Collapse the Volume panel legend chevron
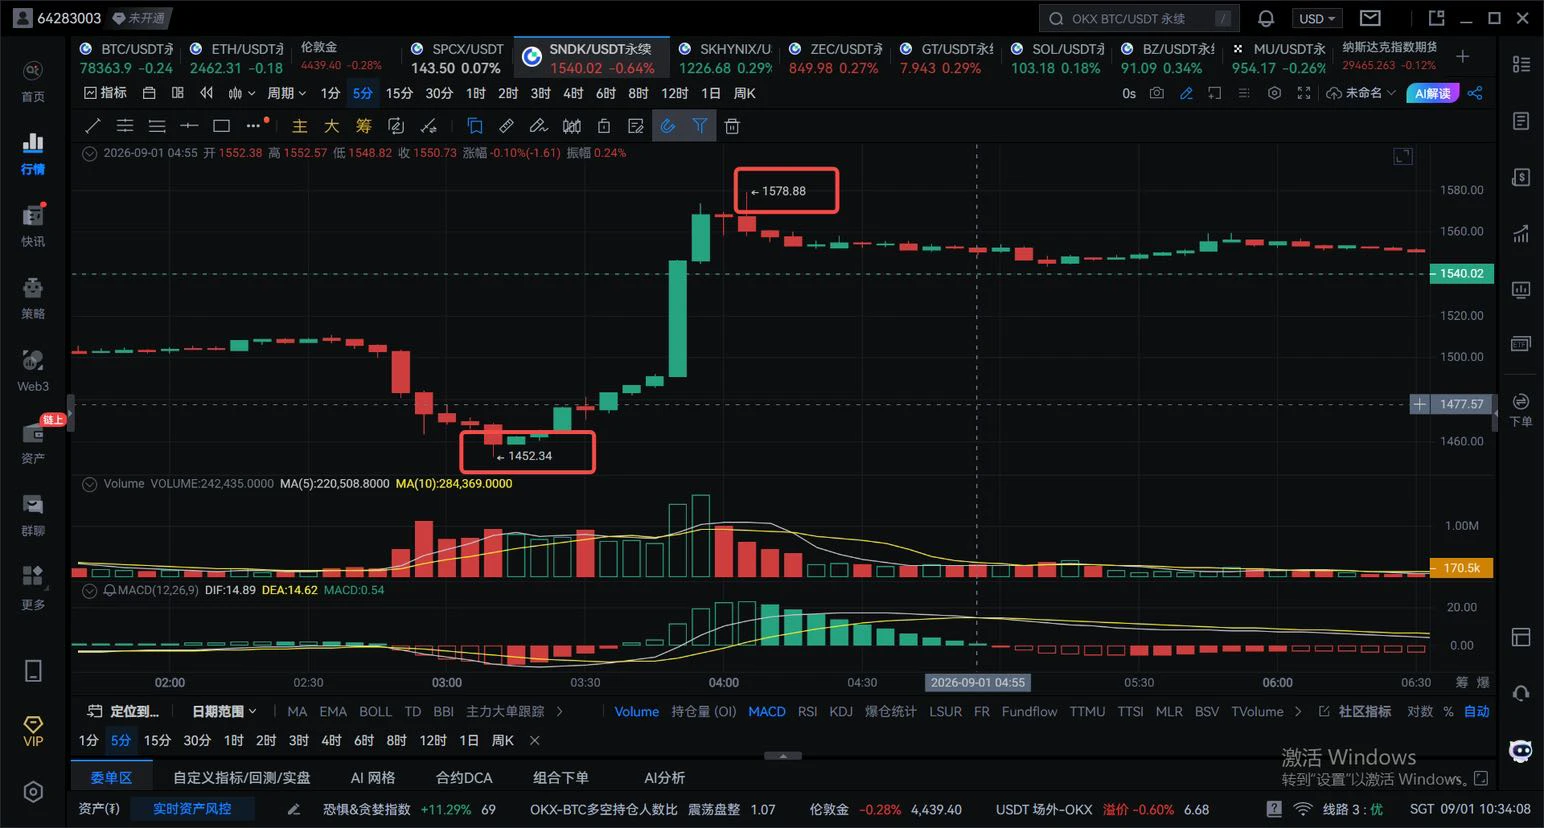This screenshot has width=1544, height=828. 89,484
